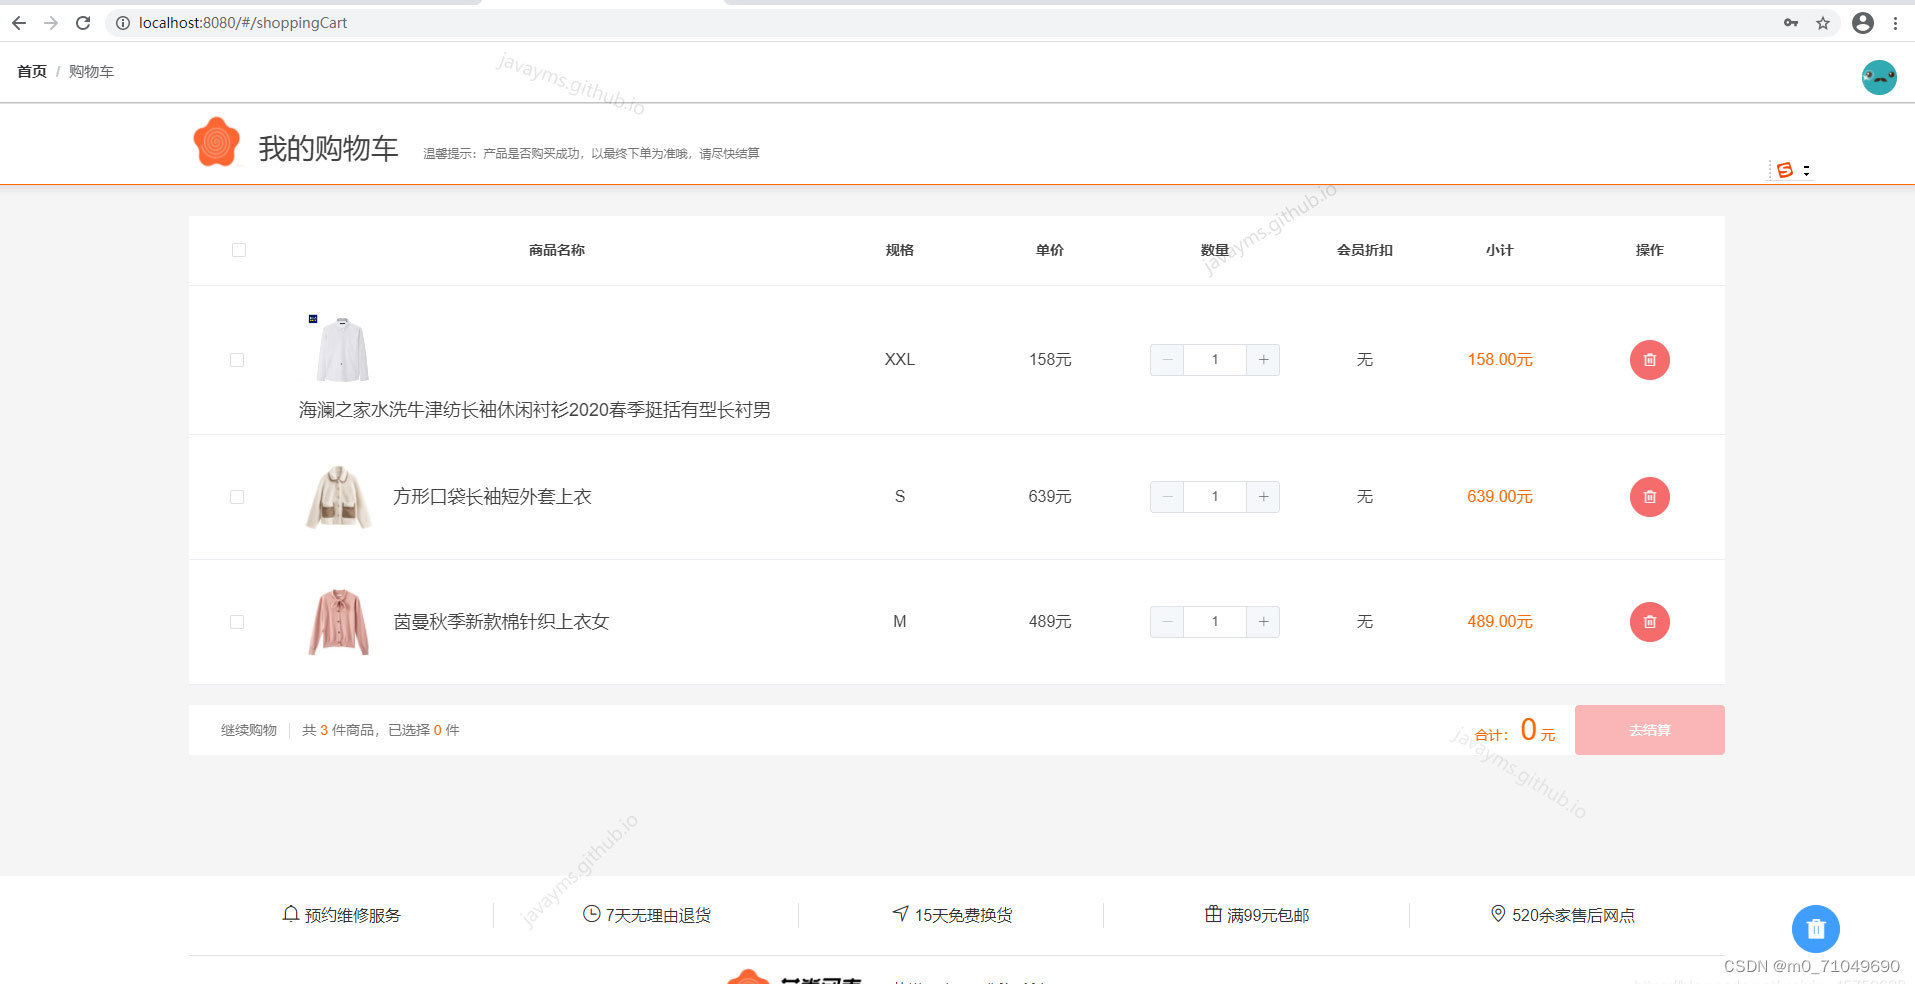Check the select-all checkbox in table header

tap(238, 250)
